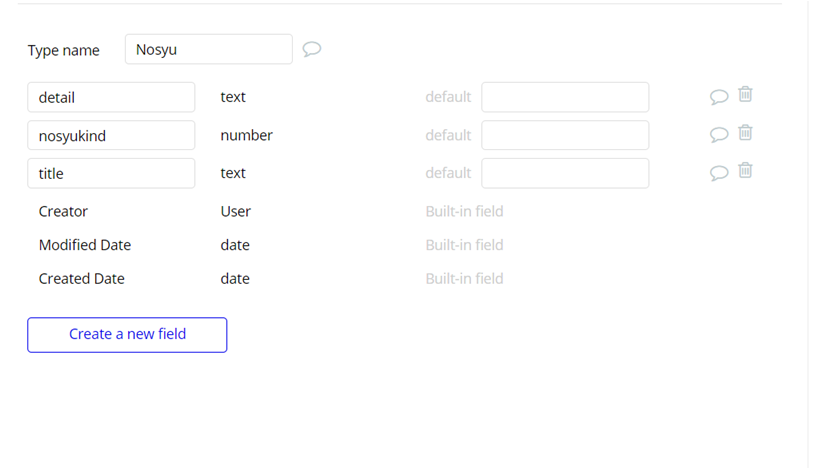Select the Modified Date field label
The width and height of the screenshot is (815, 469).
[x=85, y=245]
